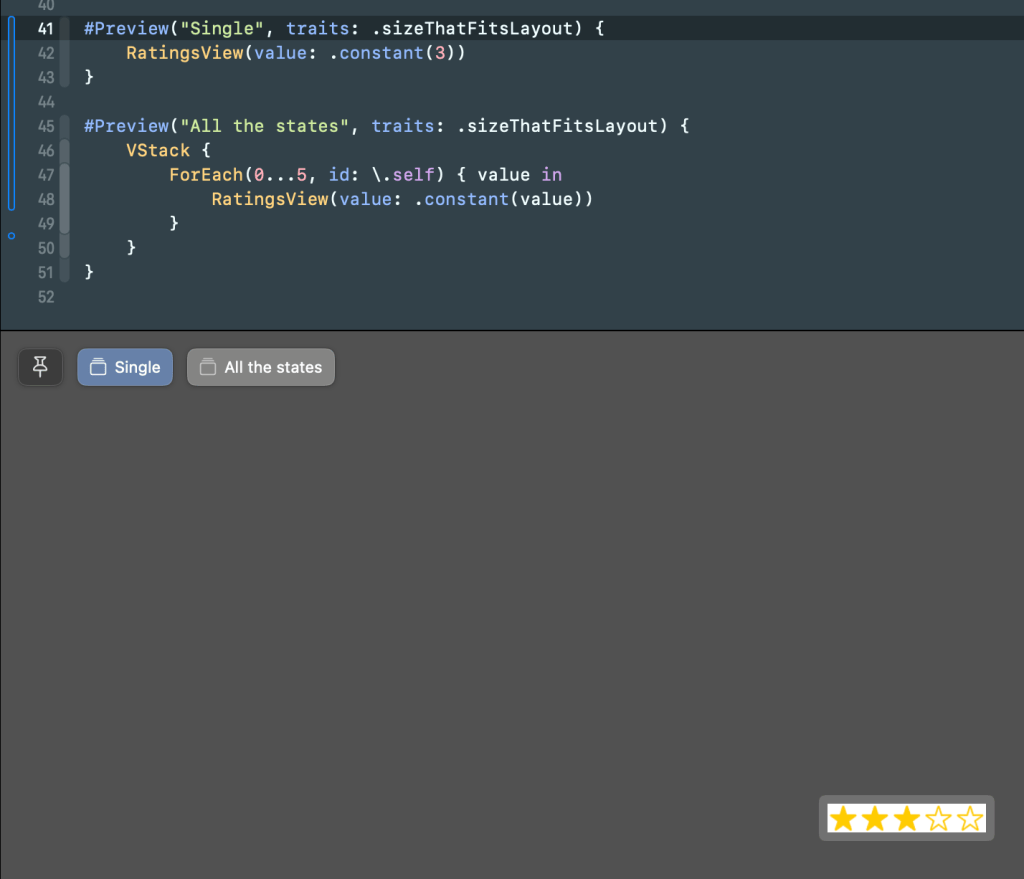This screenshot has width=1024, height=879.
Task: Click the number 3 inside .constant(3)
Action: [x=440, y=53]
